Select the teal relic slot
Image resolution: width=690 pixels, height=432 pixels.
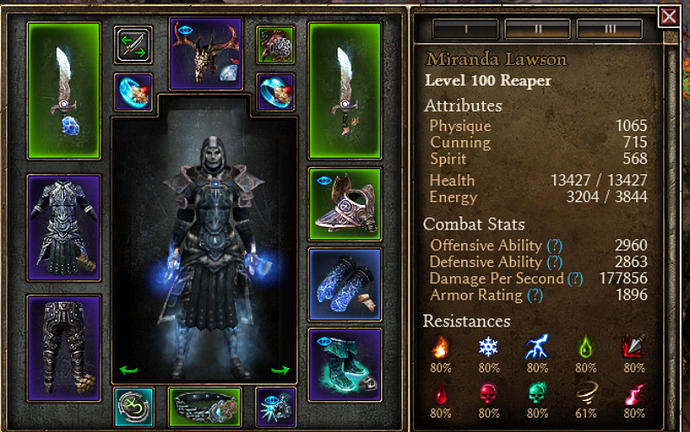coord(134,407)
